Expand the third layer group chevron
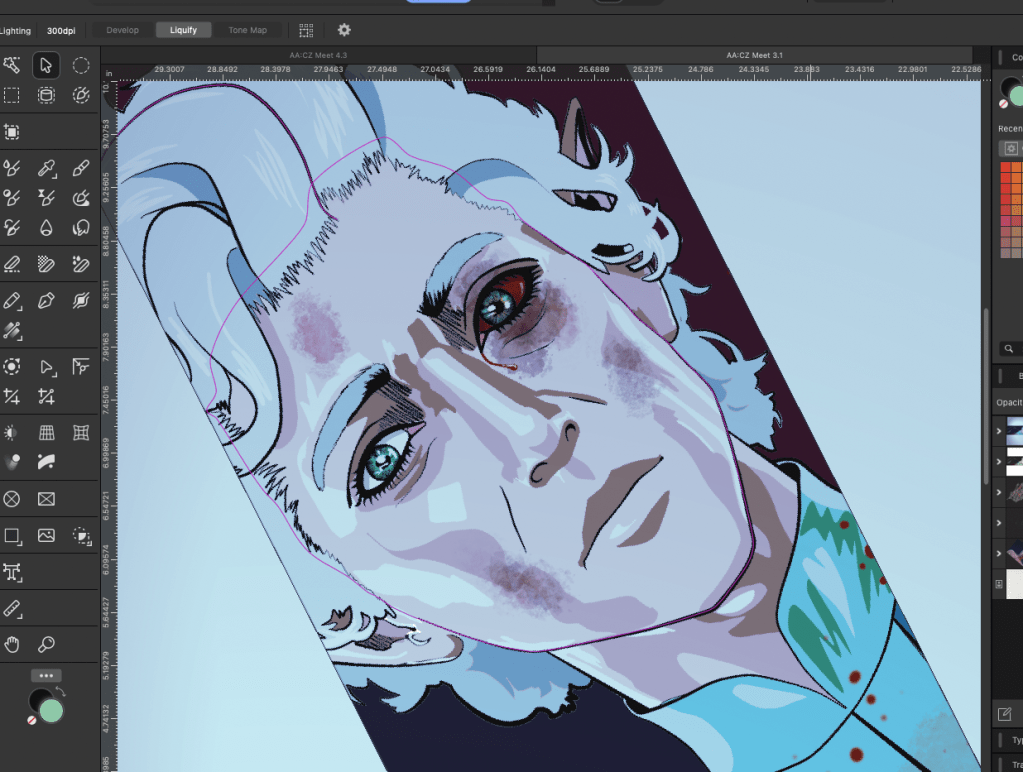The width and height of the screenshot is (1023, 772). (999, 492)
